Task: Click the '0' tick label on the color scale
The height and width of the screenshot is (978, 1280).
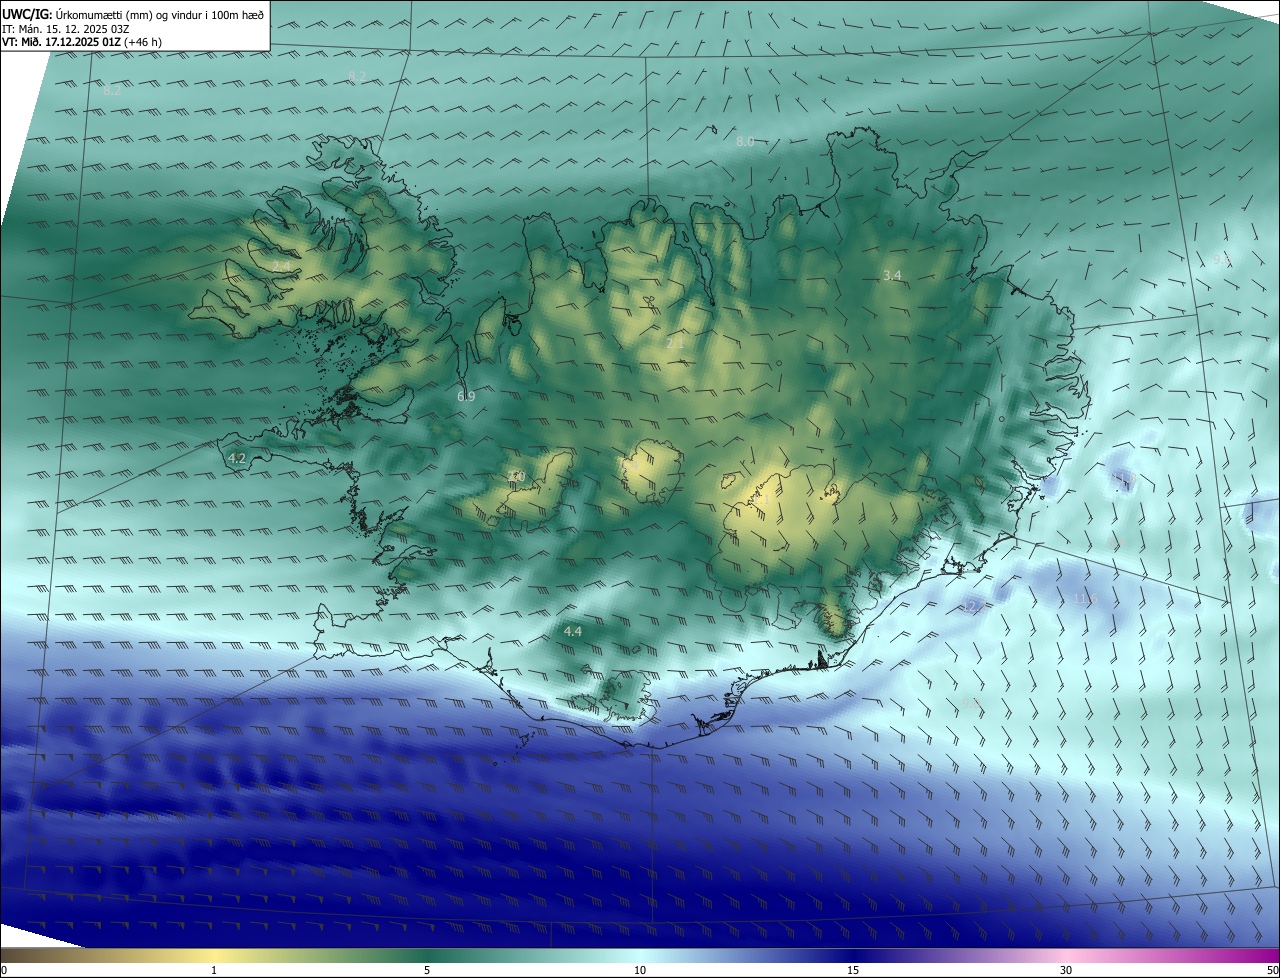Action: [4, 970]
